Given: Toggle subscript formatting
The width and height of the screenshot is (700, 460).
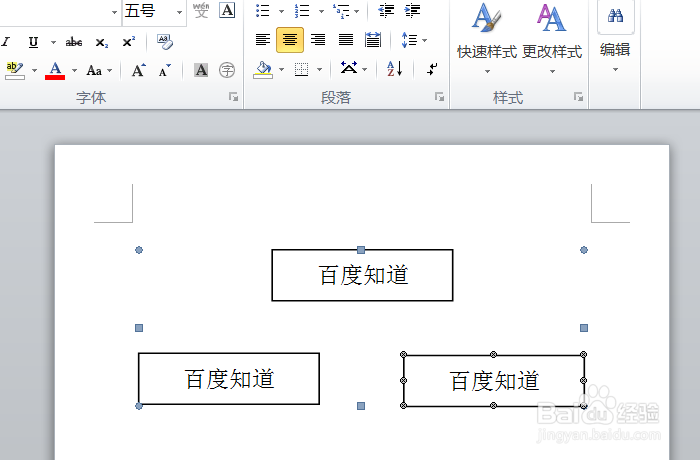Looking at the screenshot, I should tap(101, 42).
